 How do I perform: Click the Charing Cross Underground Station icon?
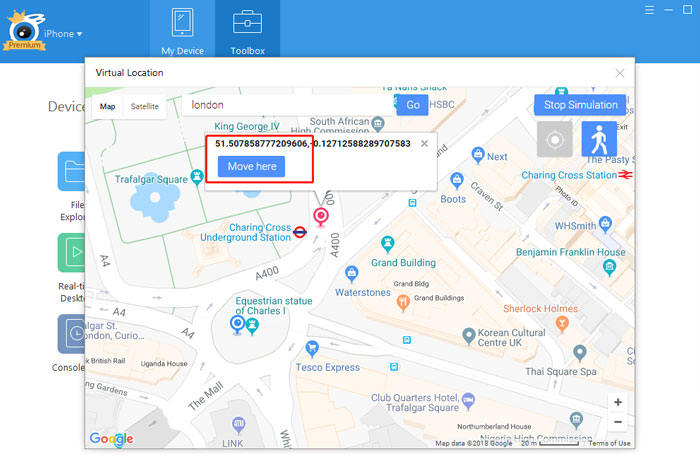click(299, 230)
